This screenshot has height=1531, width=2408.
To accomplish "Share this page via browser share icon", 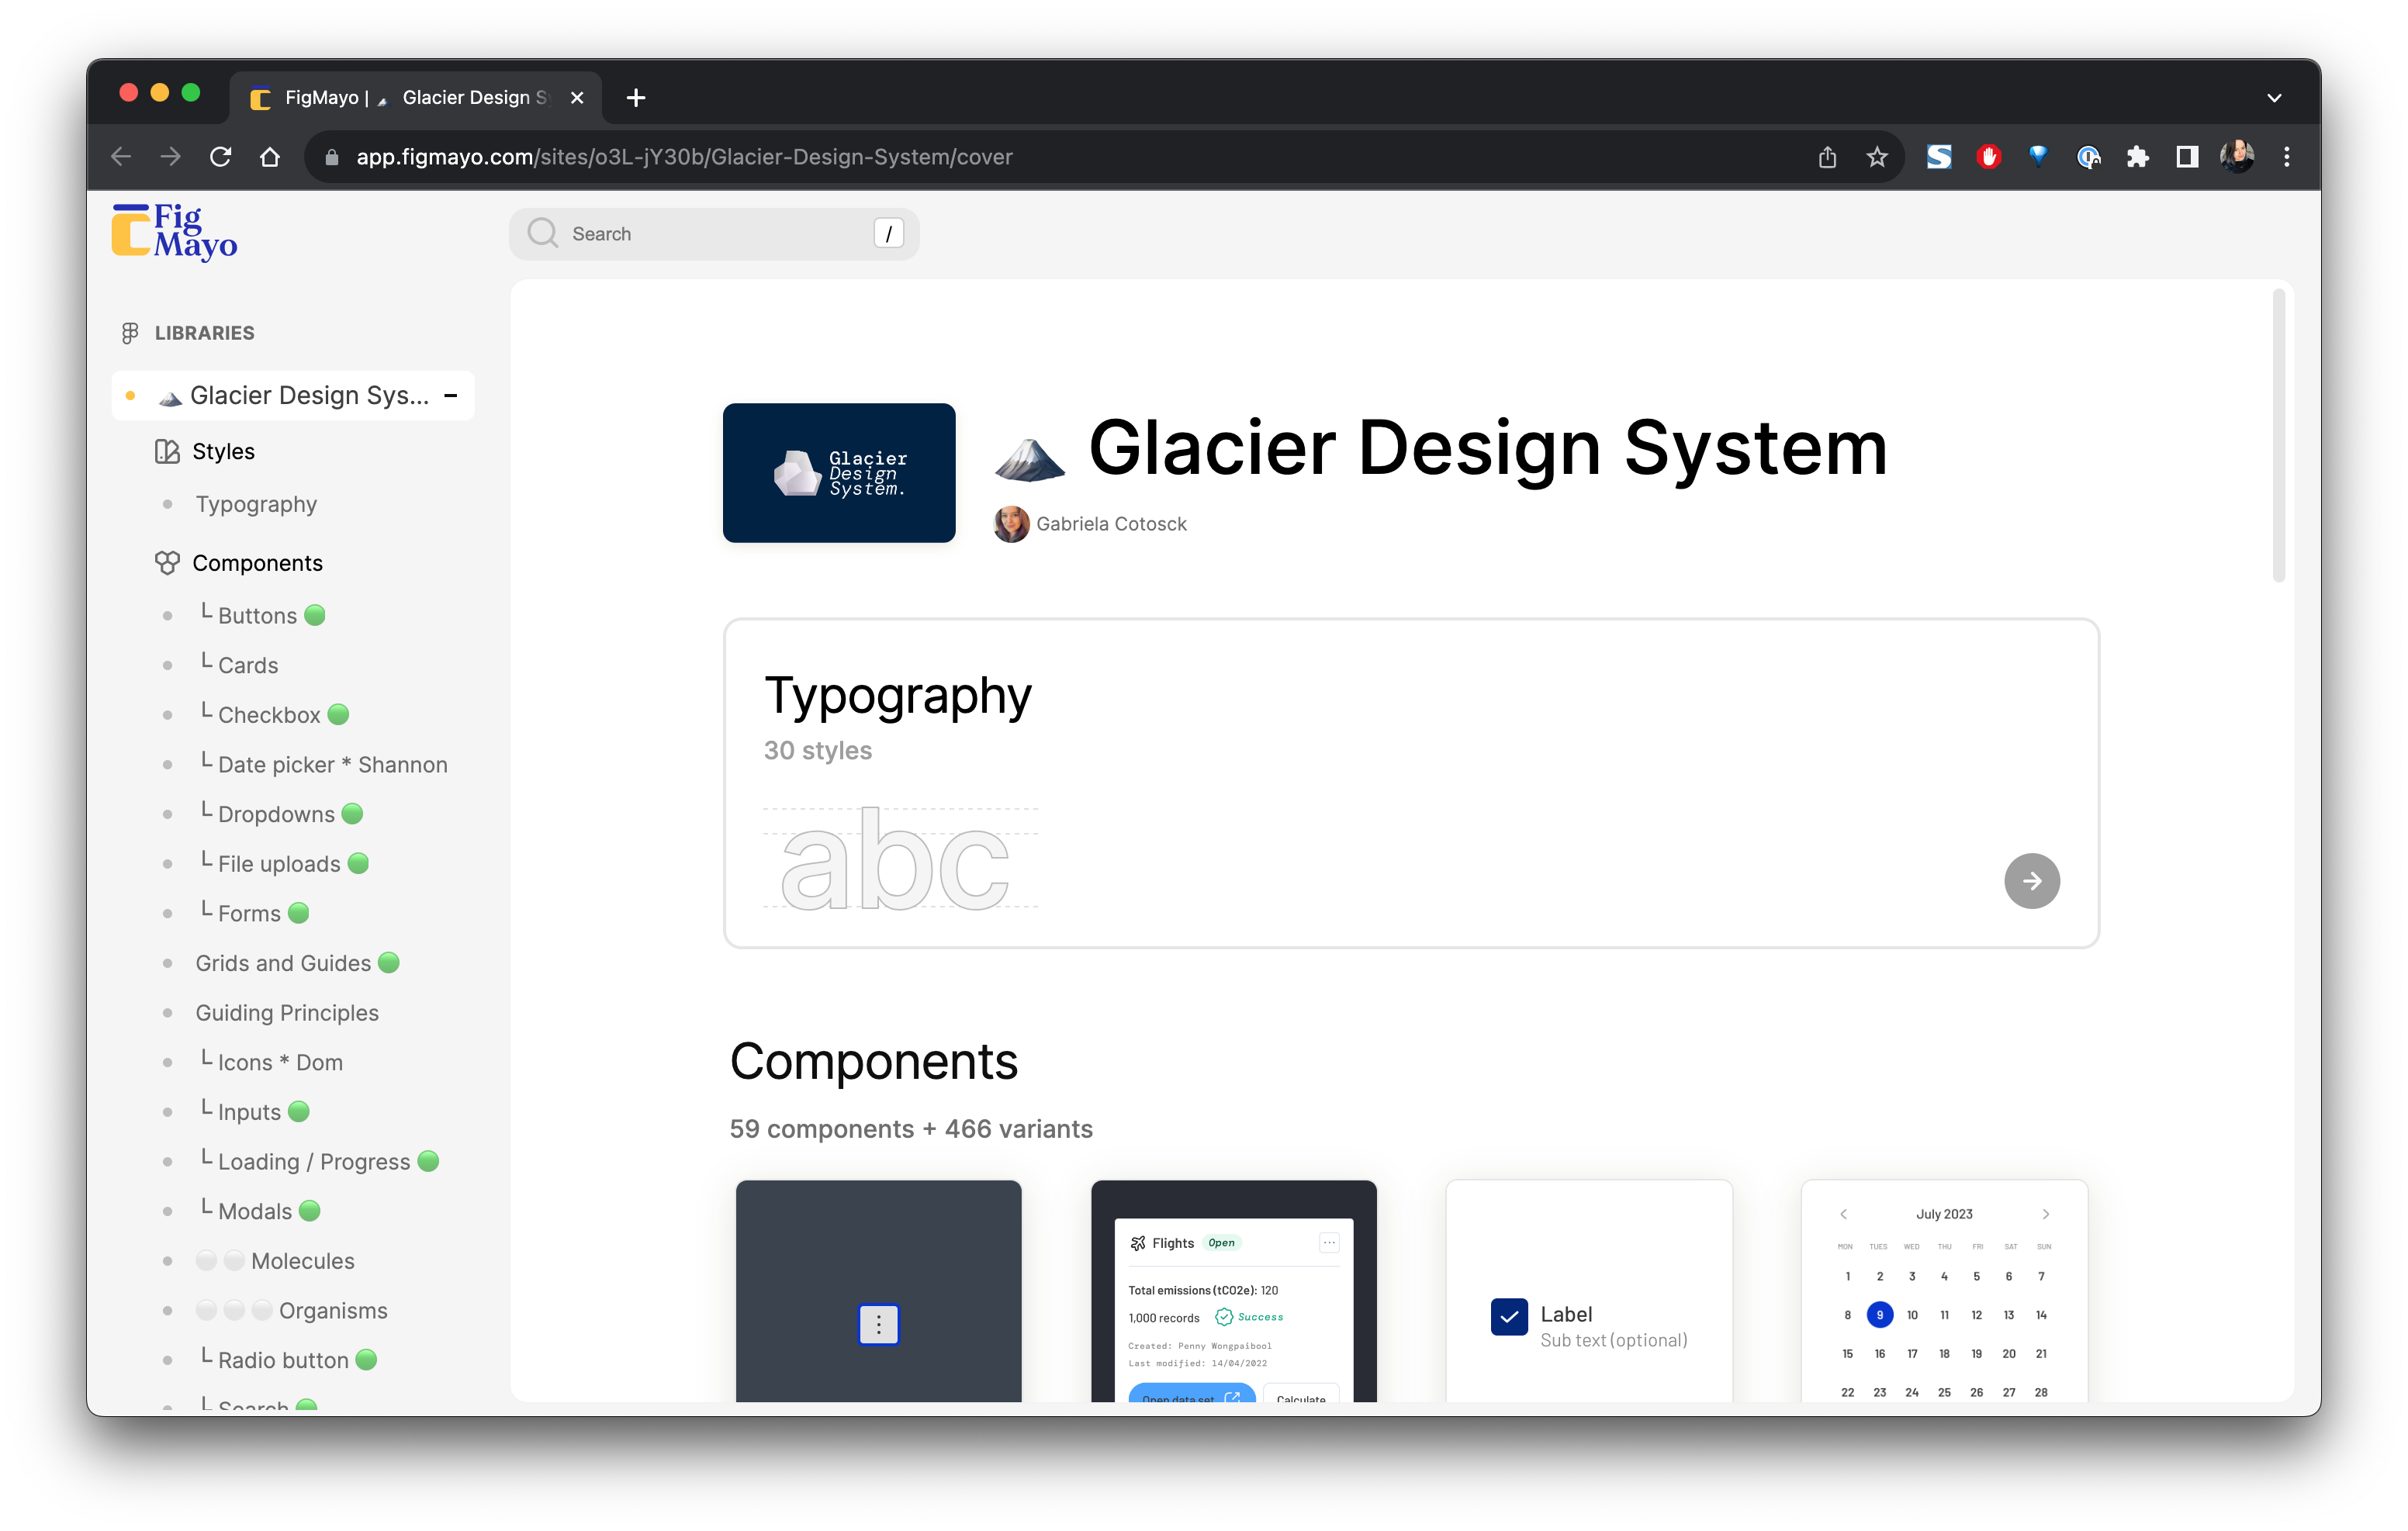I will 1827,157.
